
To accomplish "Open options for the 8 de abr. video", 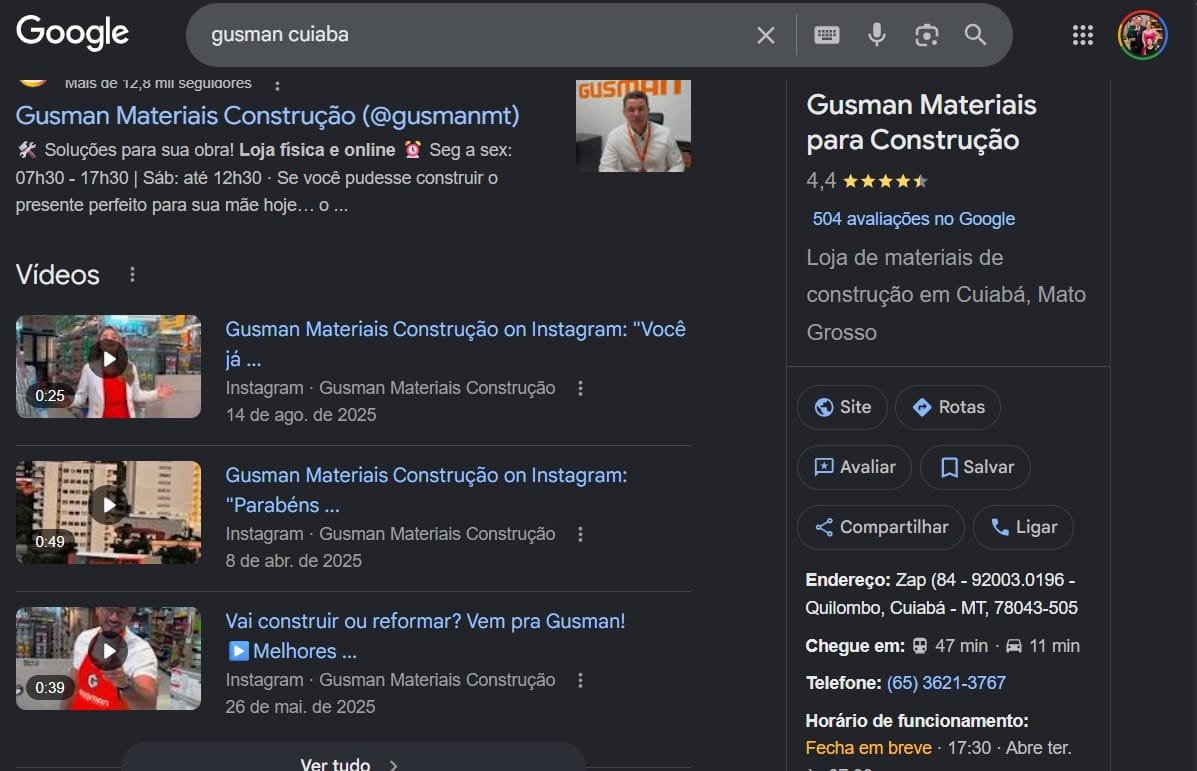I will [580, 534].
